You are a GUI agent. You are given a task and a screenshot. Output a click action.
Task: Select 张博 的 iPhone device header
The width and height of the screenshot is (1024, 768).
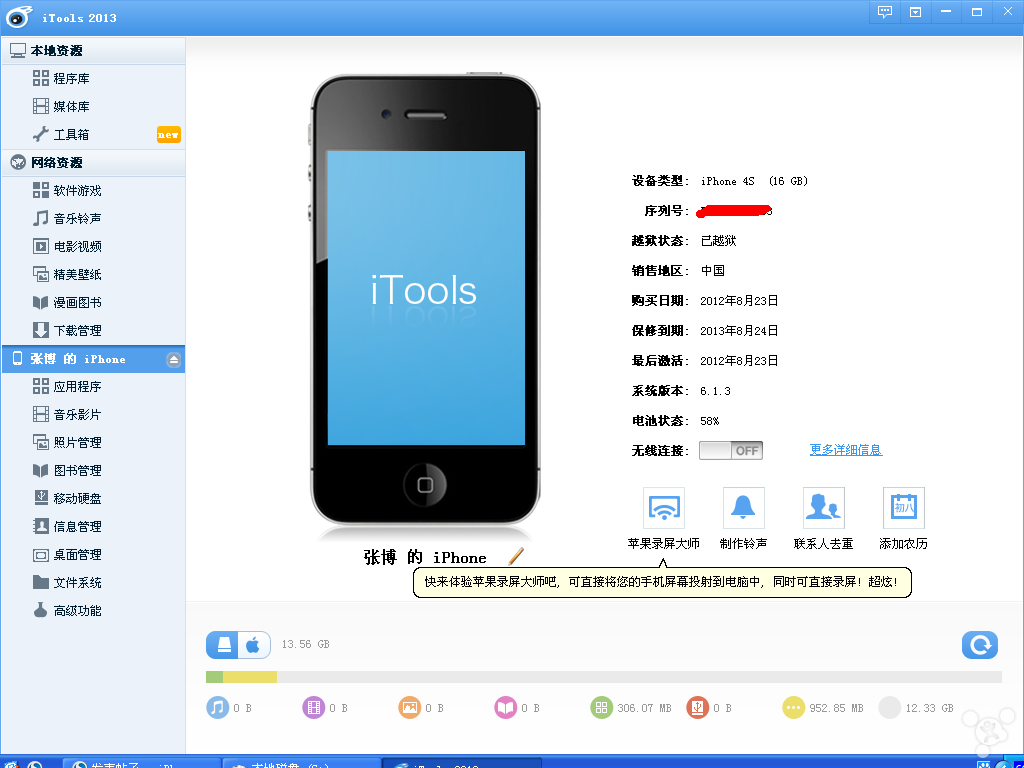[x=93, y=359]
